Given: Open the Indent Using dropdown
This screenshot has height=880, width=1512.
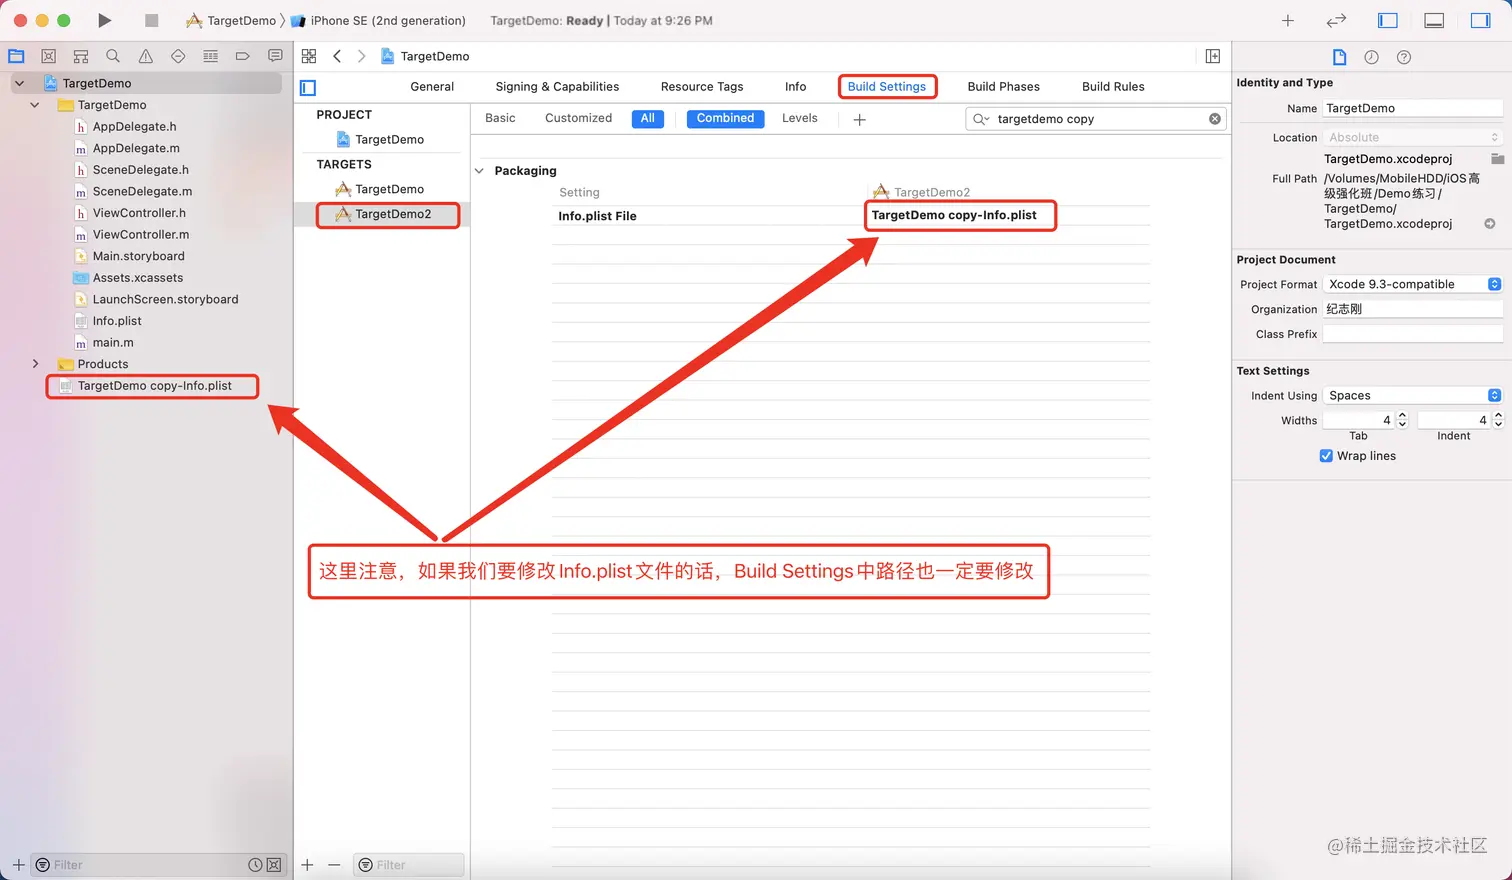Looking at the screenshot, I should coord(1413,396).
